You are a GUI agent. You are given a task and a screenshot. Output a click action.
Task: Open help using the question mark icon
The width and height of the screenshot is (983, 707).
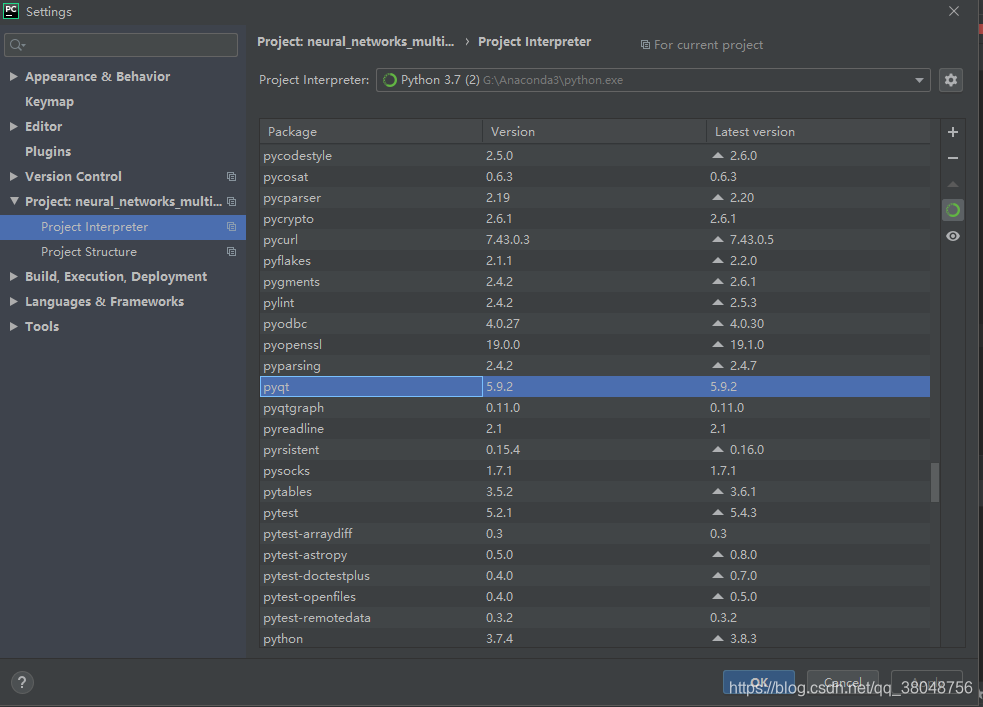[21, 682]
